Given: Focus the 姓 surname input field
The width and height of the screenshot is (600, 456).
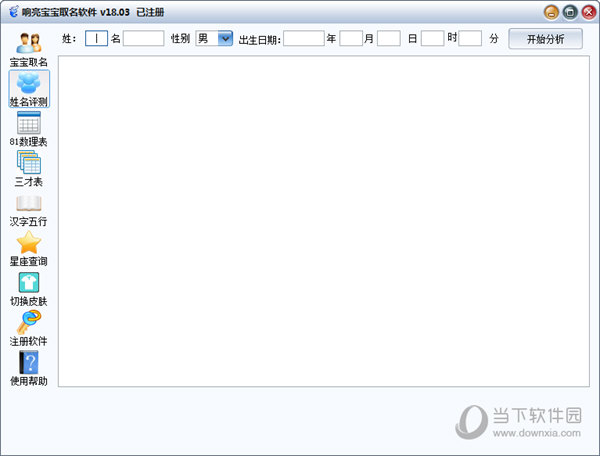Looking at the screenshot, I should [x=96, y=39].
